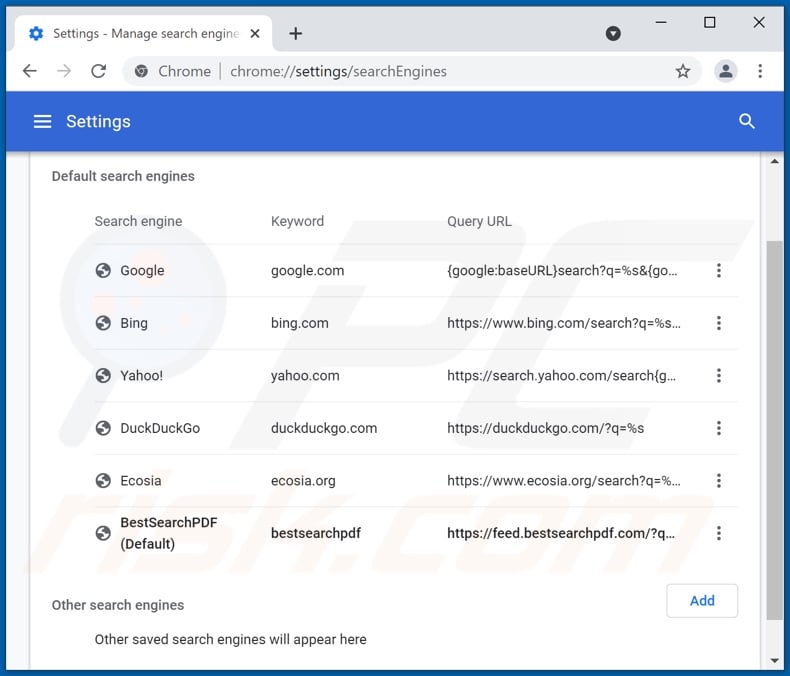Select the 'Yahoo!' search engine name
790x676 pixels.
(141, 375)
